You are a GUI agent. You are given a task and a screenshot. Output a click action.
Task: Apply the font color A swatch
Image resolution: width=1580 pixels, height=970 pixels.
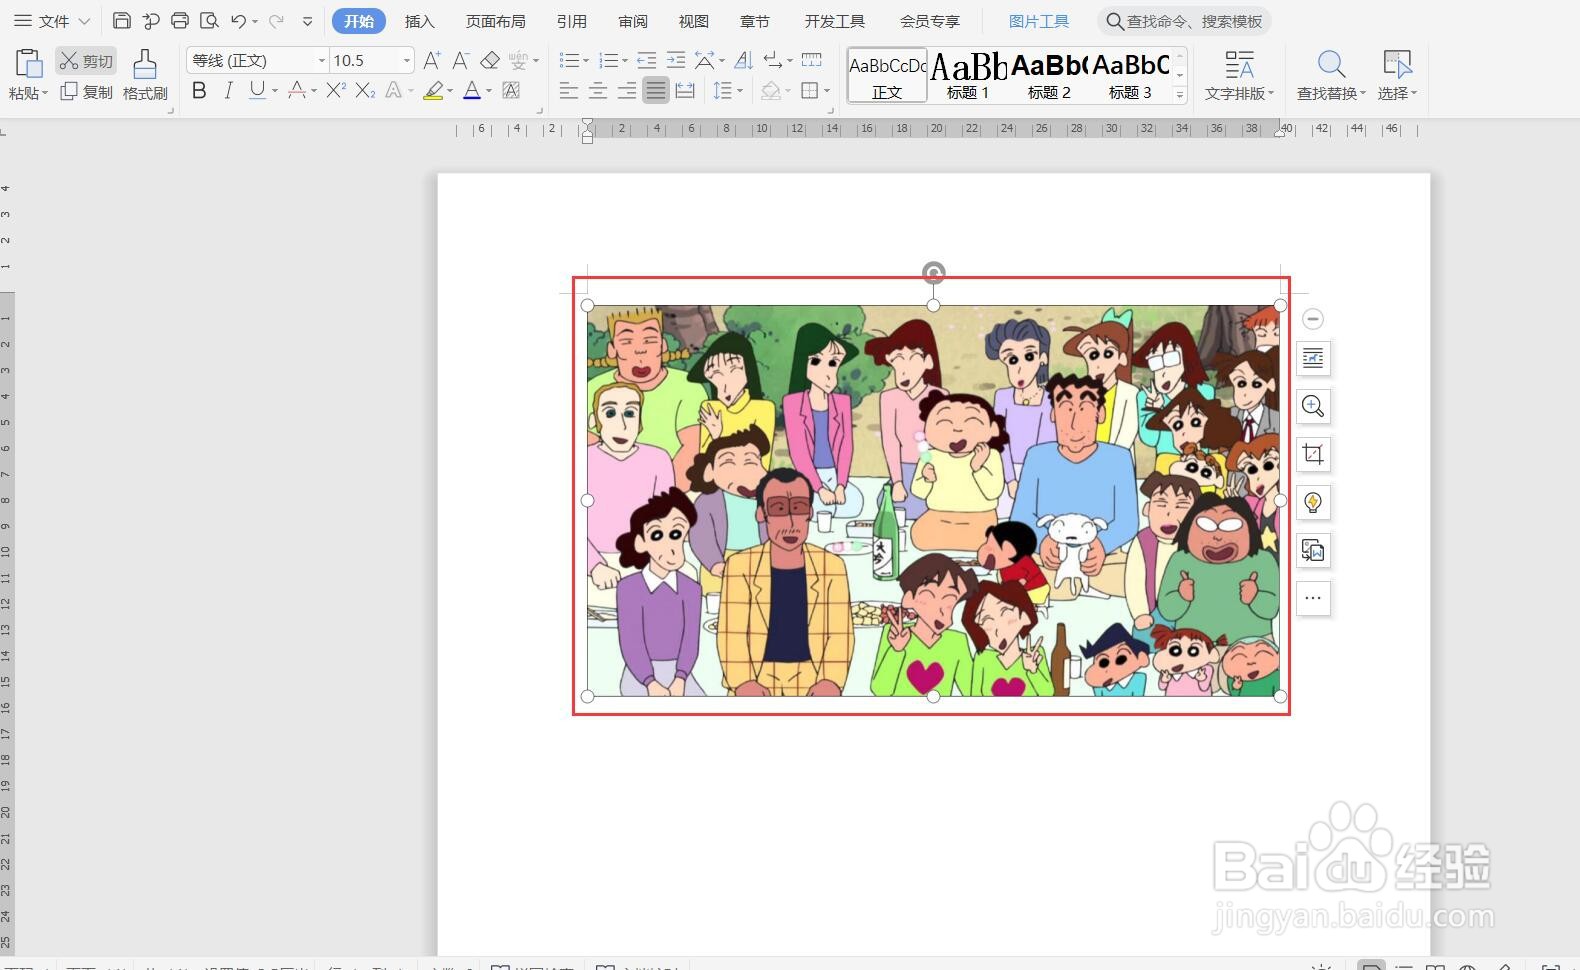coord(472,91)
